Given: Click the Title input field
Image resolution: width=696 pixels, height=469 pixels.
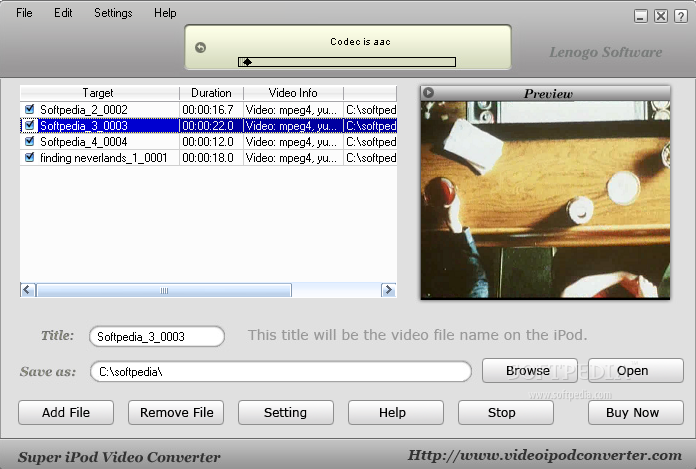Looking at the screenshot, I should click(x=157, y=336).
